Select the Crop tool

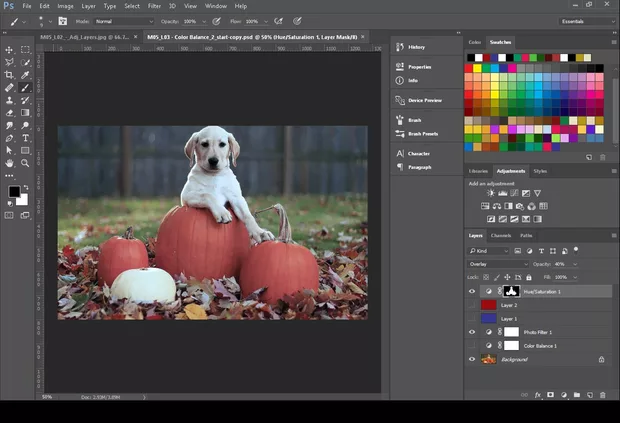(9, 75)
